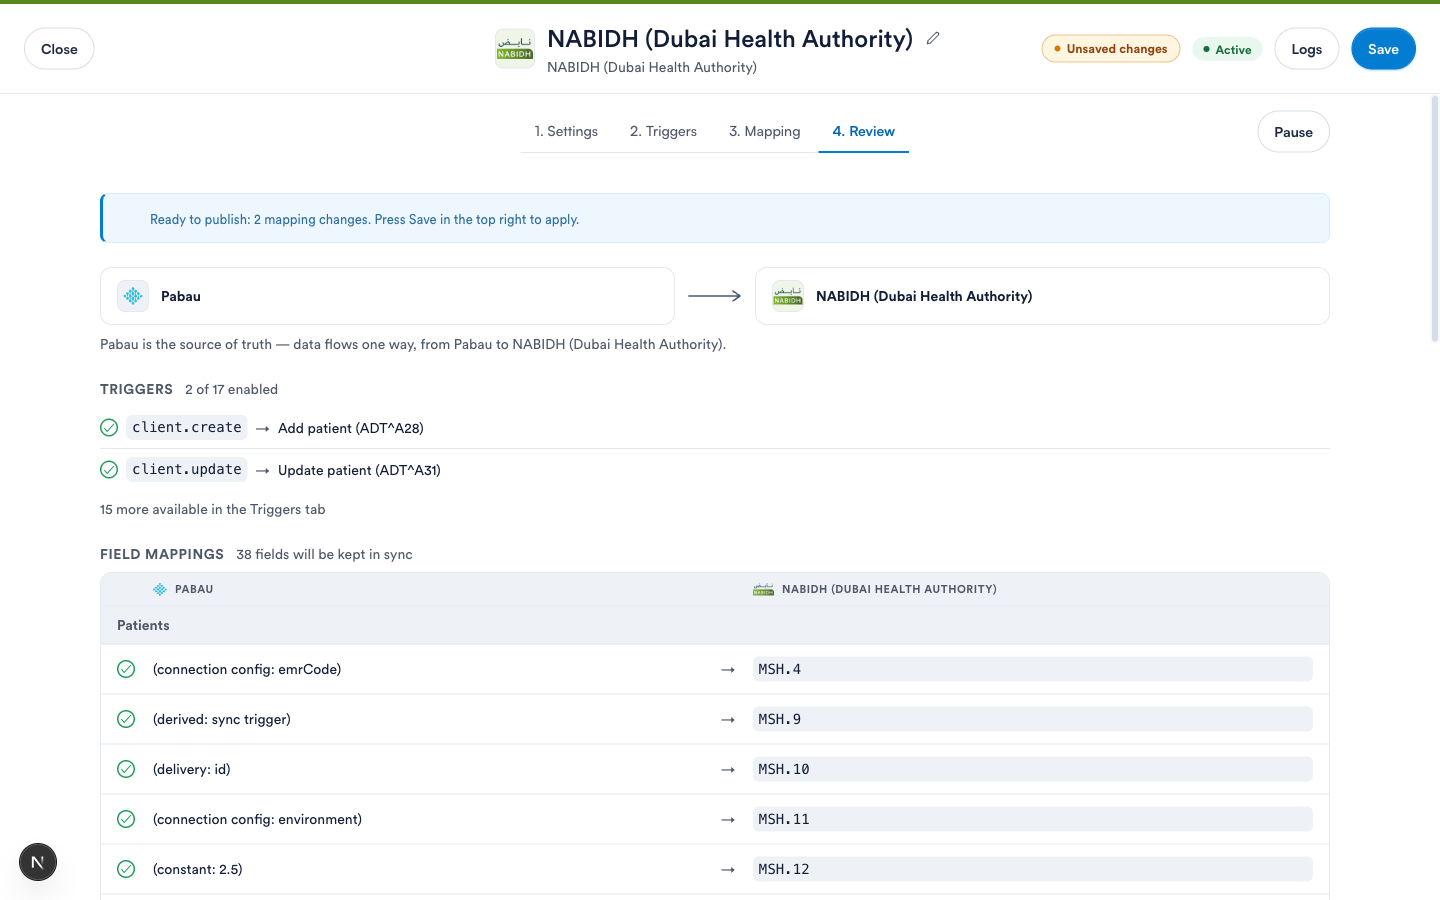Click check icon on sync trigger row

(x=126, y=719)
